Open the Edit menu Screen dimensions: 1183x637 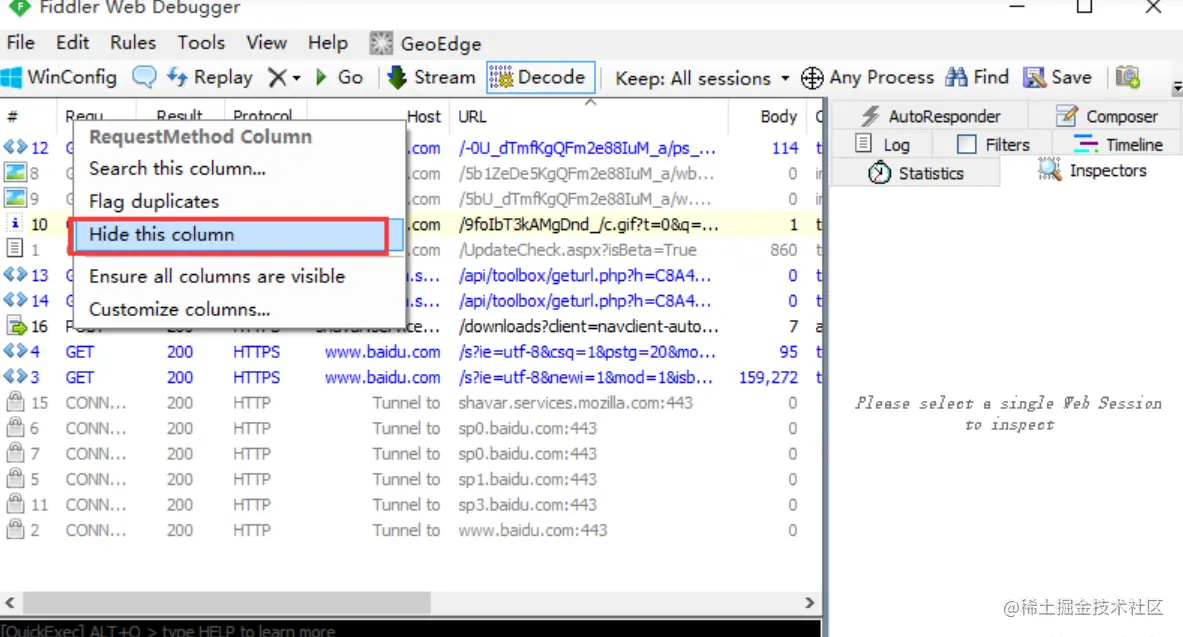tap(72, 43)
